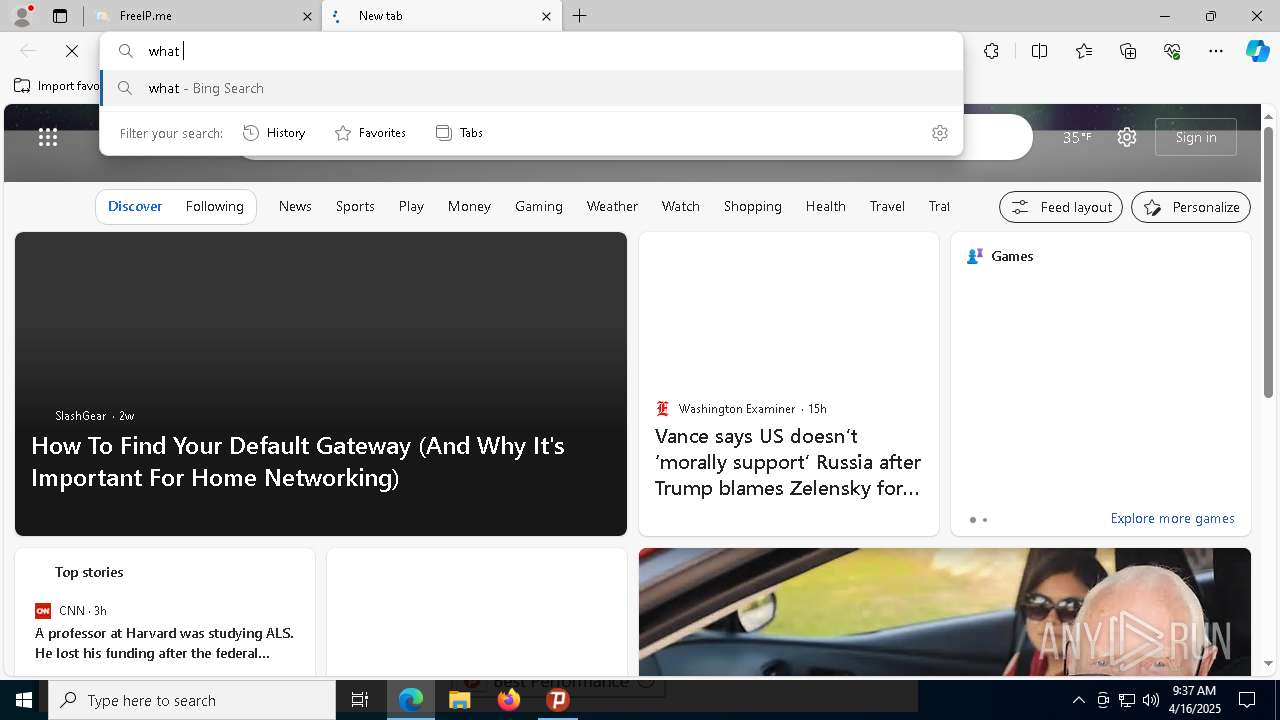The image size is (1280, 720).
Task: Filter search by History
Action: (274, 133)
